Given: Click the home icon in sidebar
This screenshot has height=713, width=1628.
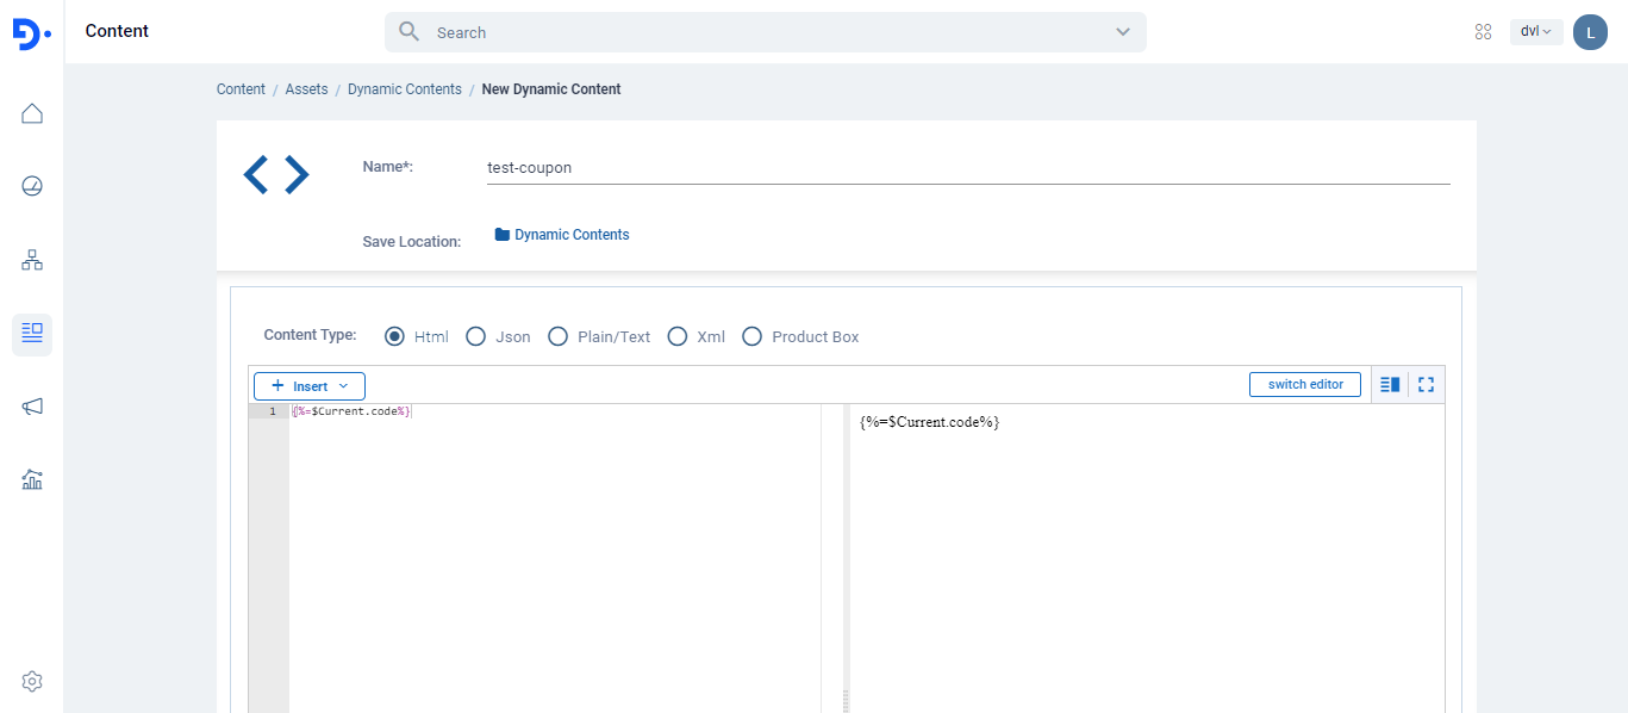Looking at the screenshot, I should (x=32, y=114).
